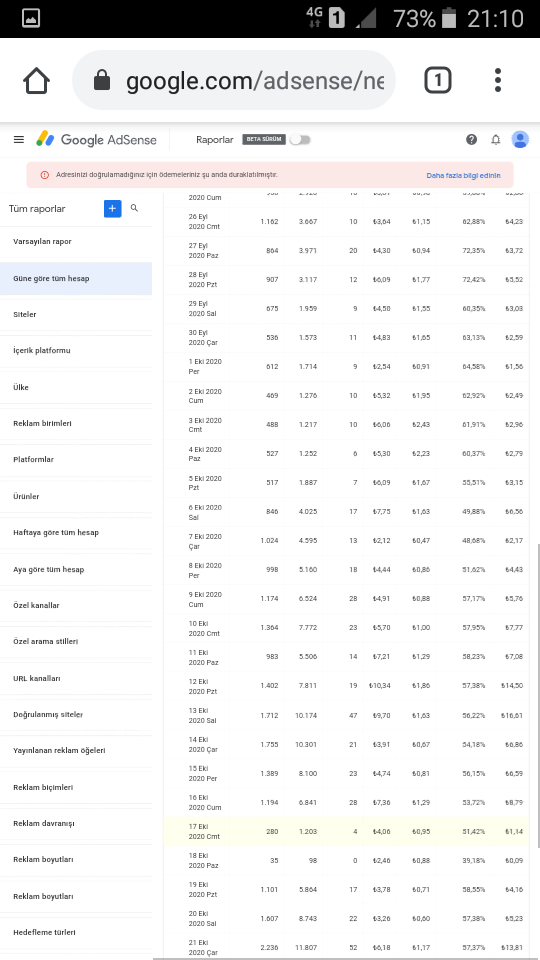Click the Daha fazla bilgi edinin link

463,175
